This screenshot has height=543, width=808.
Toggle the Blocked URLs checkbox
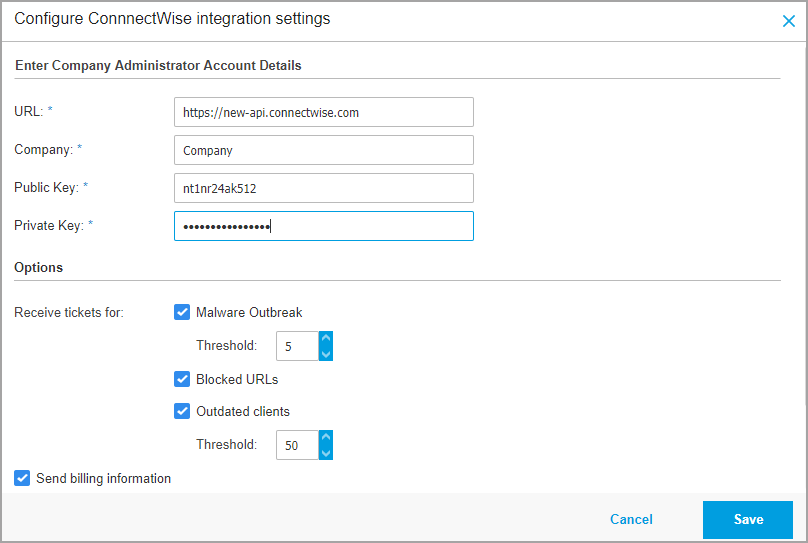182,379
